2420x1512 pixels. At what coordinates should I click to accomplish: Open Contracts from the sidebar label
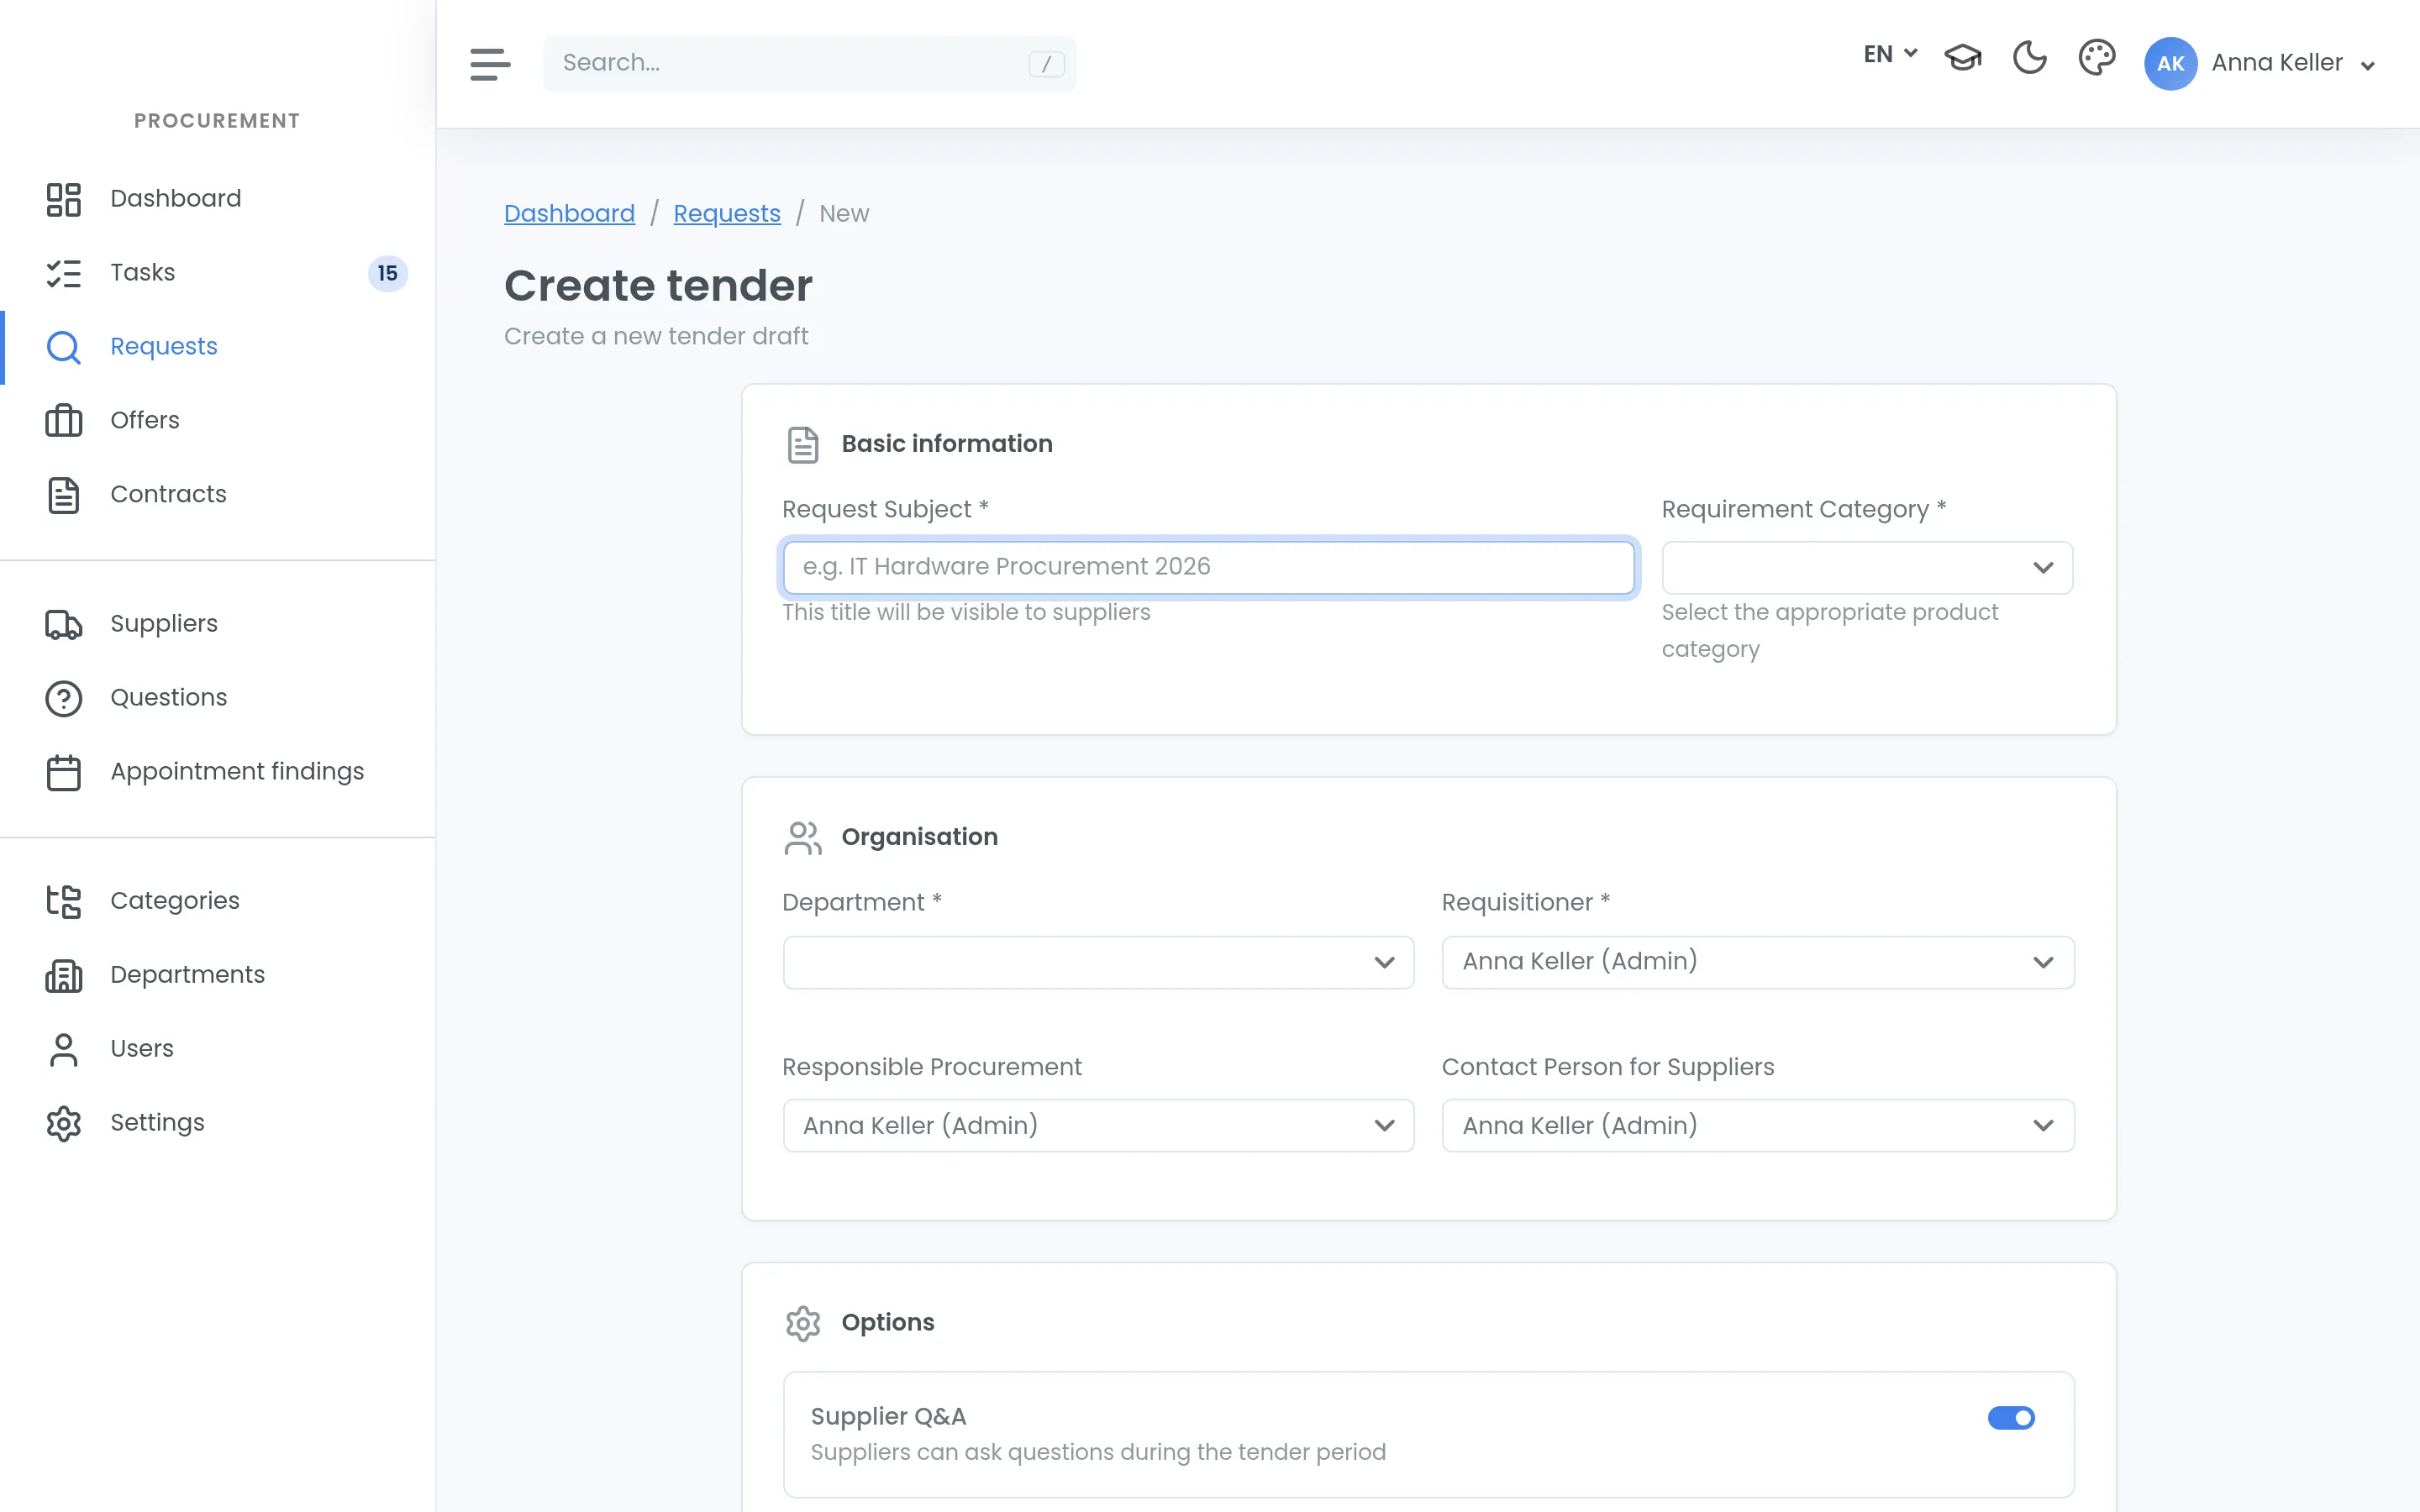[x=168, y=494]
